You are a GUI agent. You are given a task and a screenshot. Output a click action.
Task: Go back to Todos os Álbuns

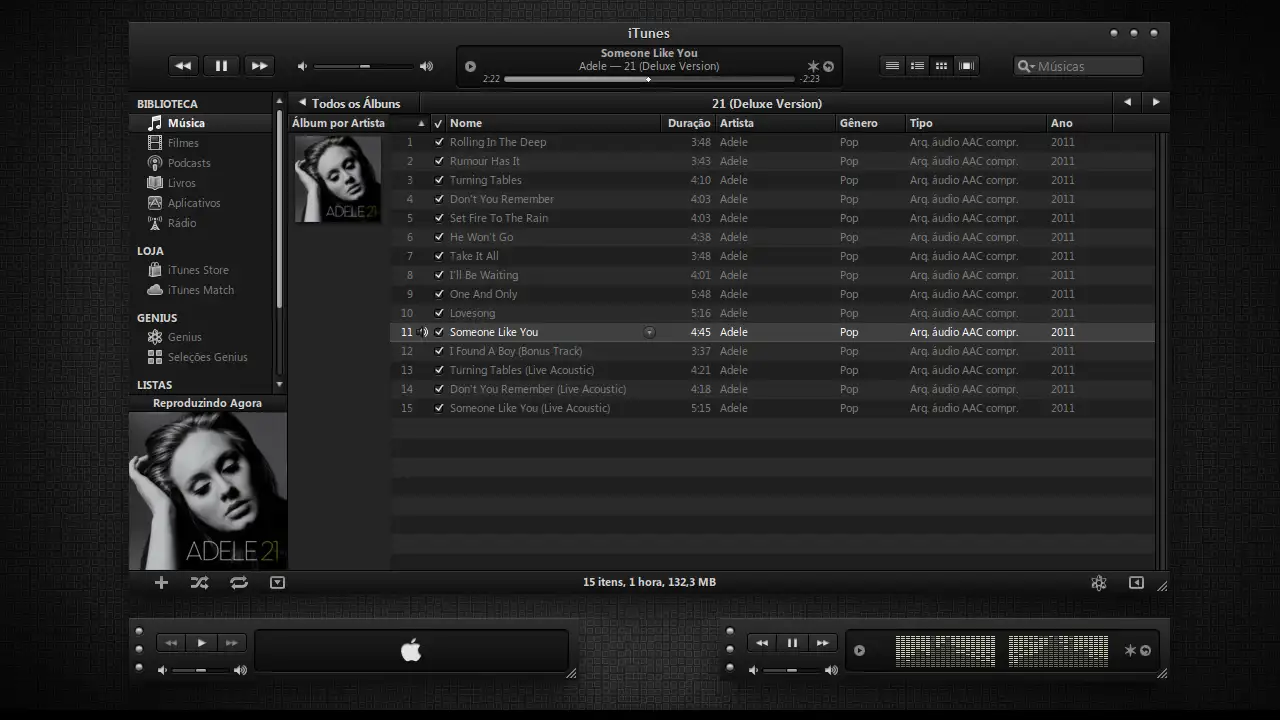349,103
